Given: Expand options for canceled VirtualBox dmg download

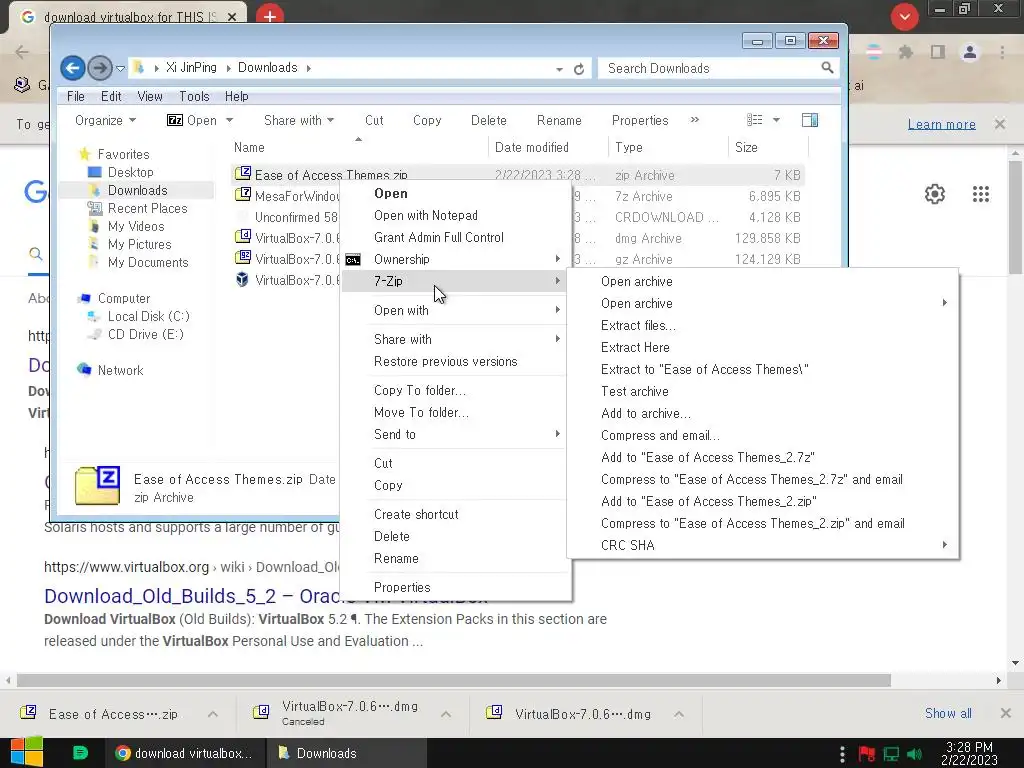Looking at the screenshot, I should [446, 714].
